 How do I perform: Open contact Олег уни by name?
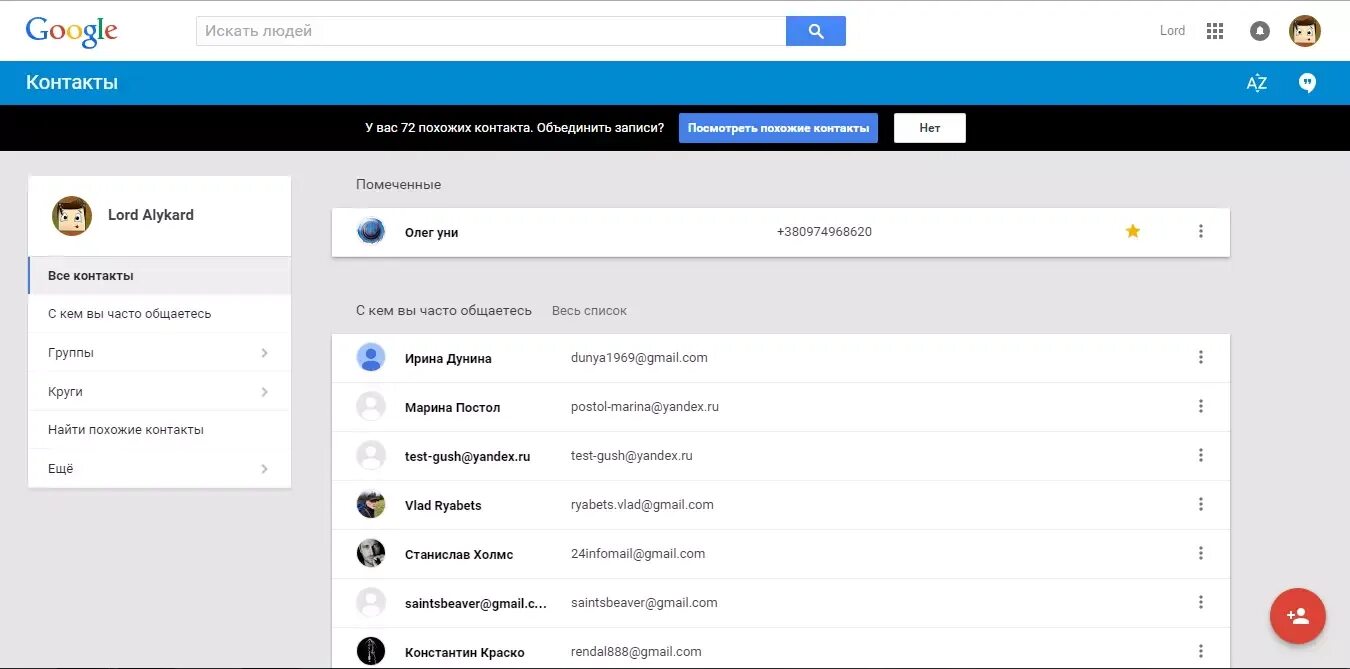pos(431,232)
